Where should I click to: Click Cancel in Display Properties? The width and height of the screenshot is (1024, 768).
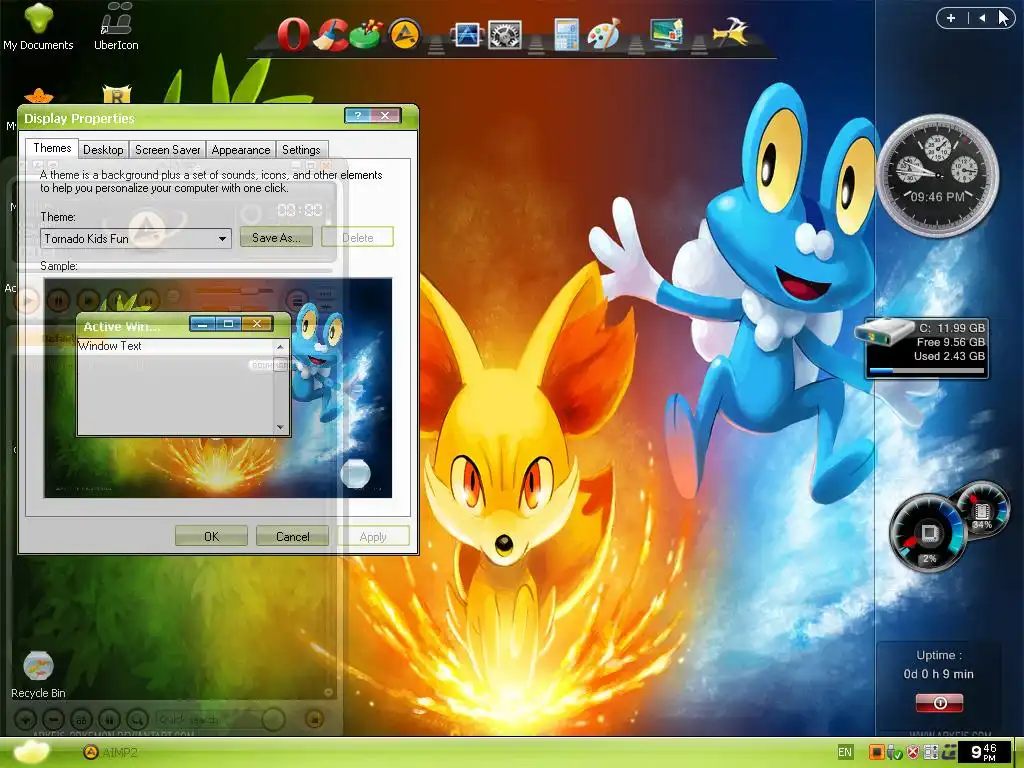[292, 536]
